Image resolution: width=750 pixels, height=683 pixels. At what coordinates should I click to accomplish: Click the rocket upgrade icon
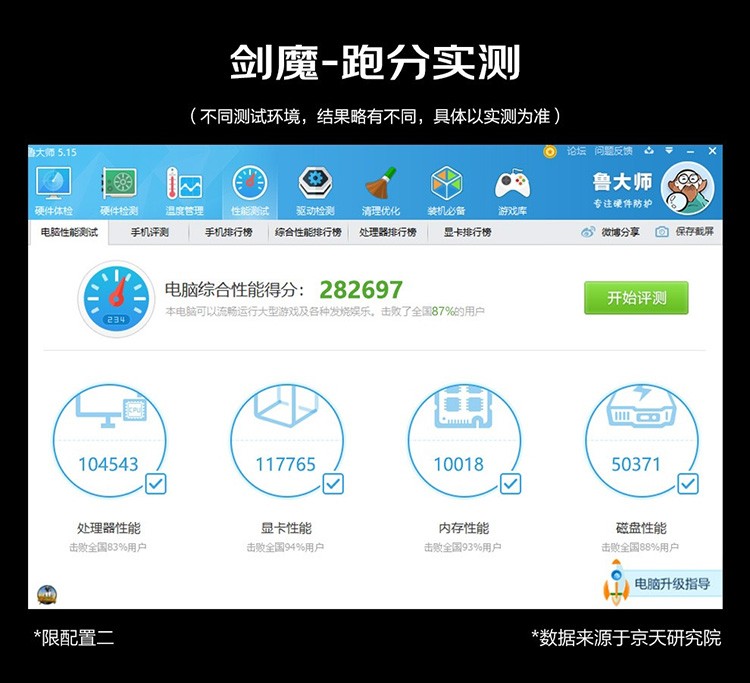point(616,583)
